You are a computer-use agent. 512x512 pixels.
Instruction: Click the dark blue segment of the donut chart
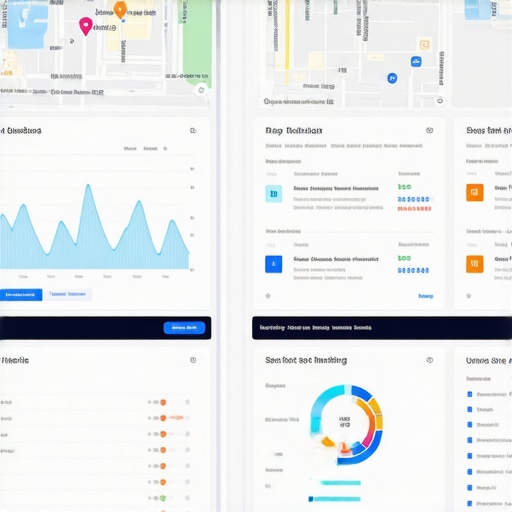[372, 451]
